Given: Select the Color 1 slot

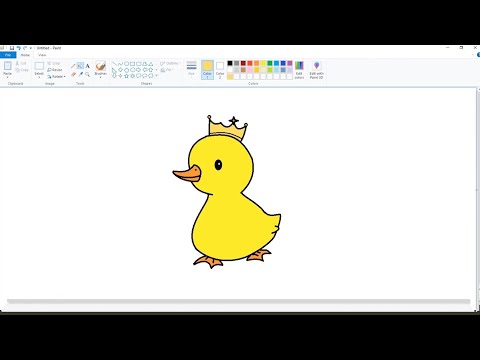Looking at the screenshot, I should (x=207, y=69).
